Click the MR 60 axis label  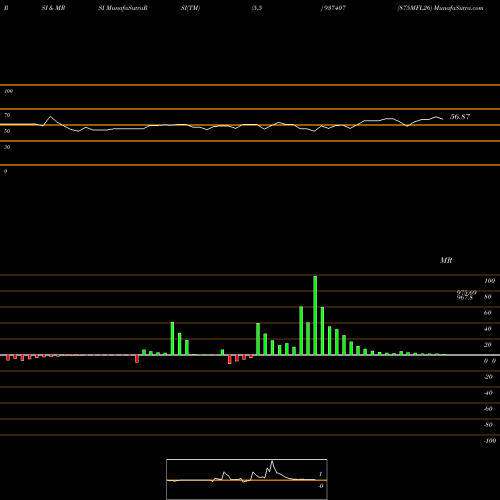(x=487, y=313)
